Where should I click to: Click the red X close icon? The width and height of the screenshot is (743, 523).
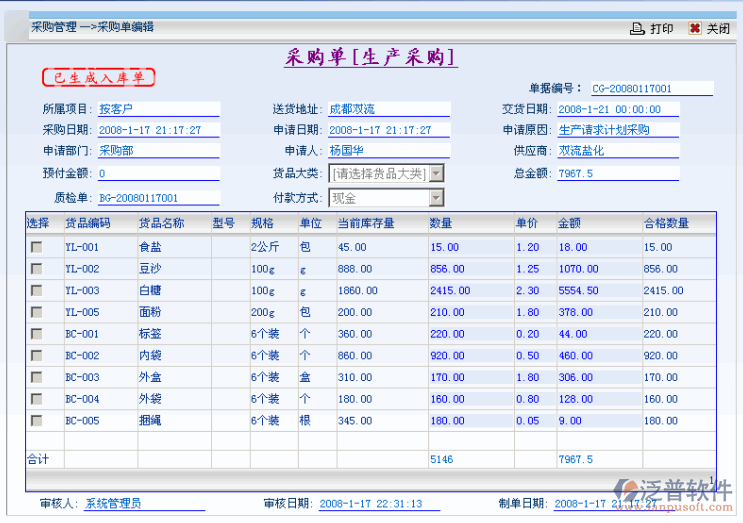pyautogui.click(x=695, y=29)
